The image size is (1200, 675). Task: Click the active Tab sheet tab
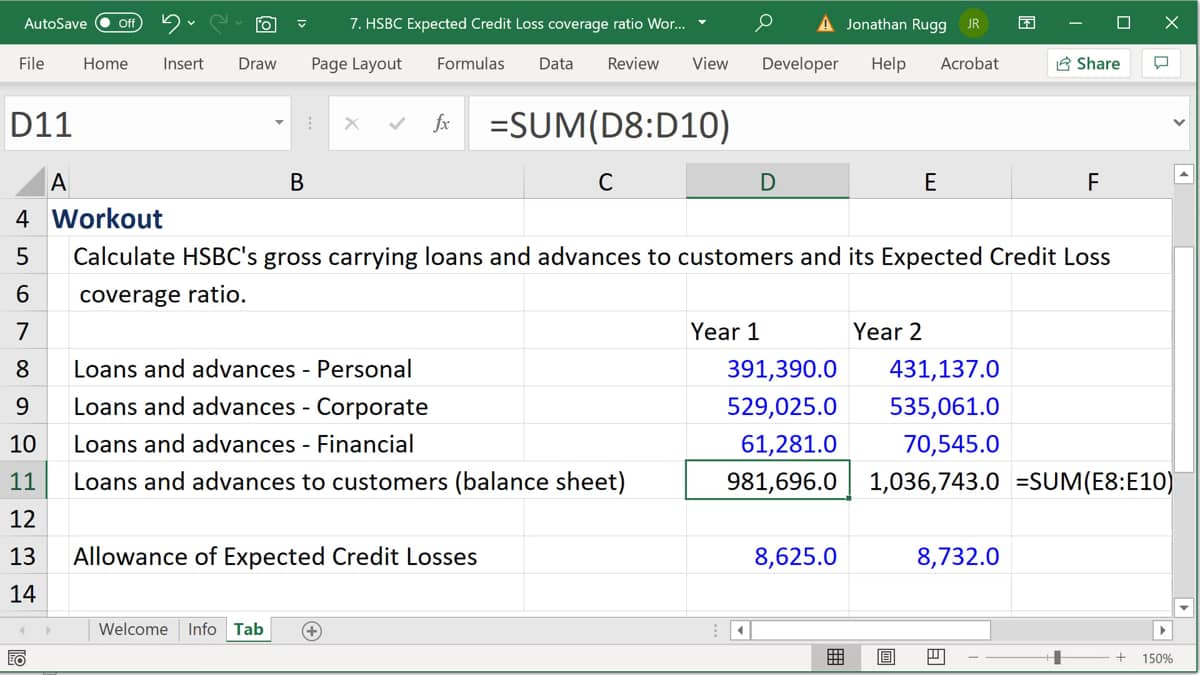248,629
